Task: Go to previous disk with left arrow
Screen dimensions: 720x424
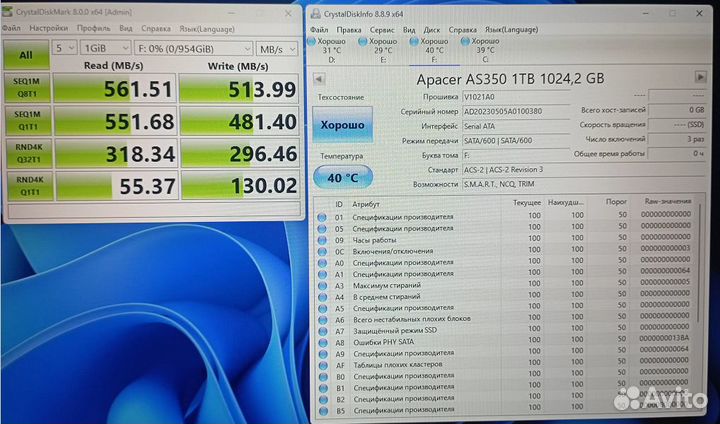Action: tap(319, 79)
